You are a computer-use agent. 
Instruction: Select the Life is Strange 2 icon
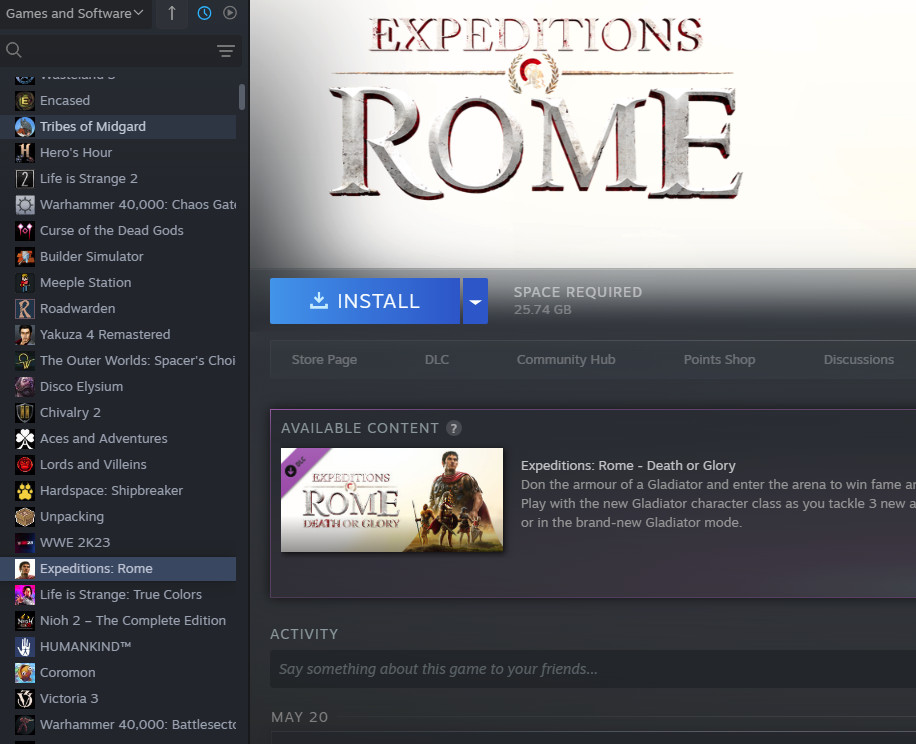pyautogui.click(x=25, y=179)
